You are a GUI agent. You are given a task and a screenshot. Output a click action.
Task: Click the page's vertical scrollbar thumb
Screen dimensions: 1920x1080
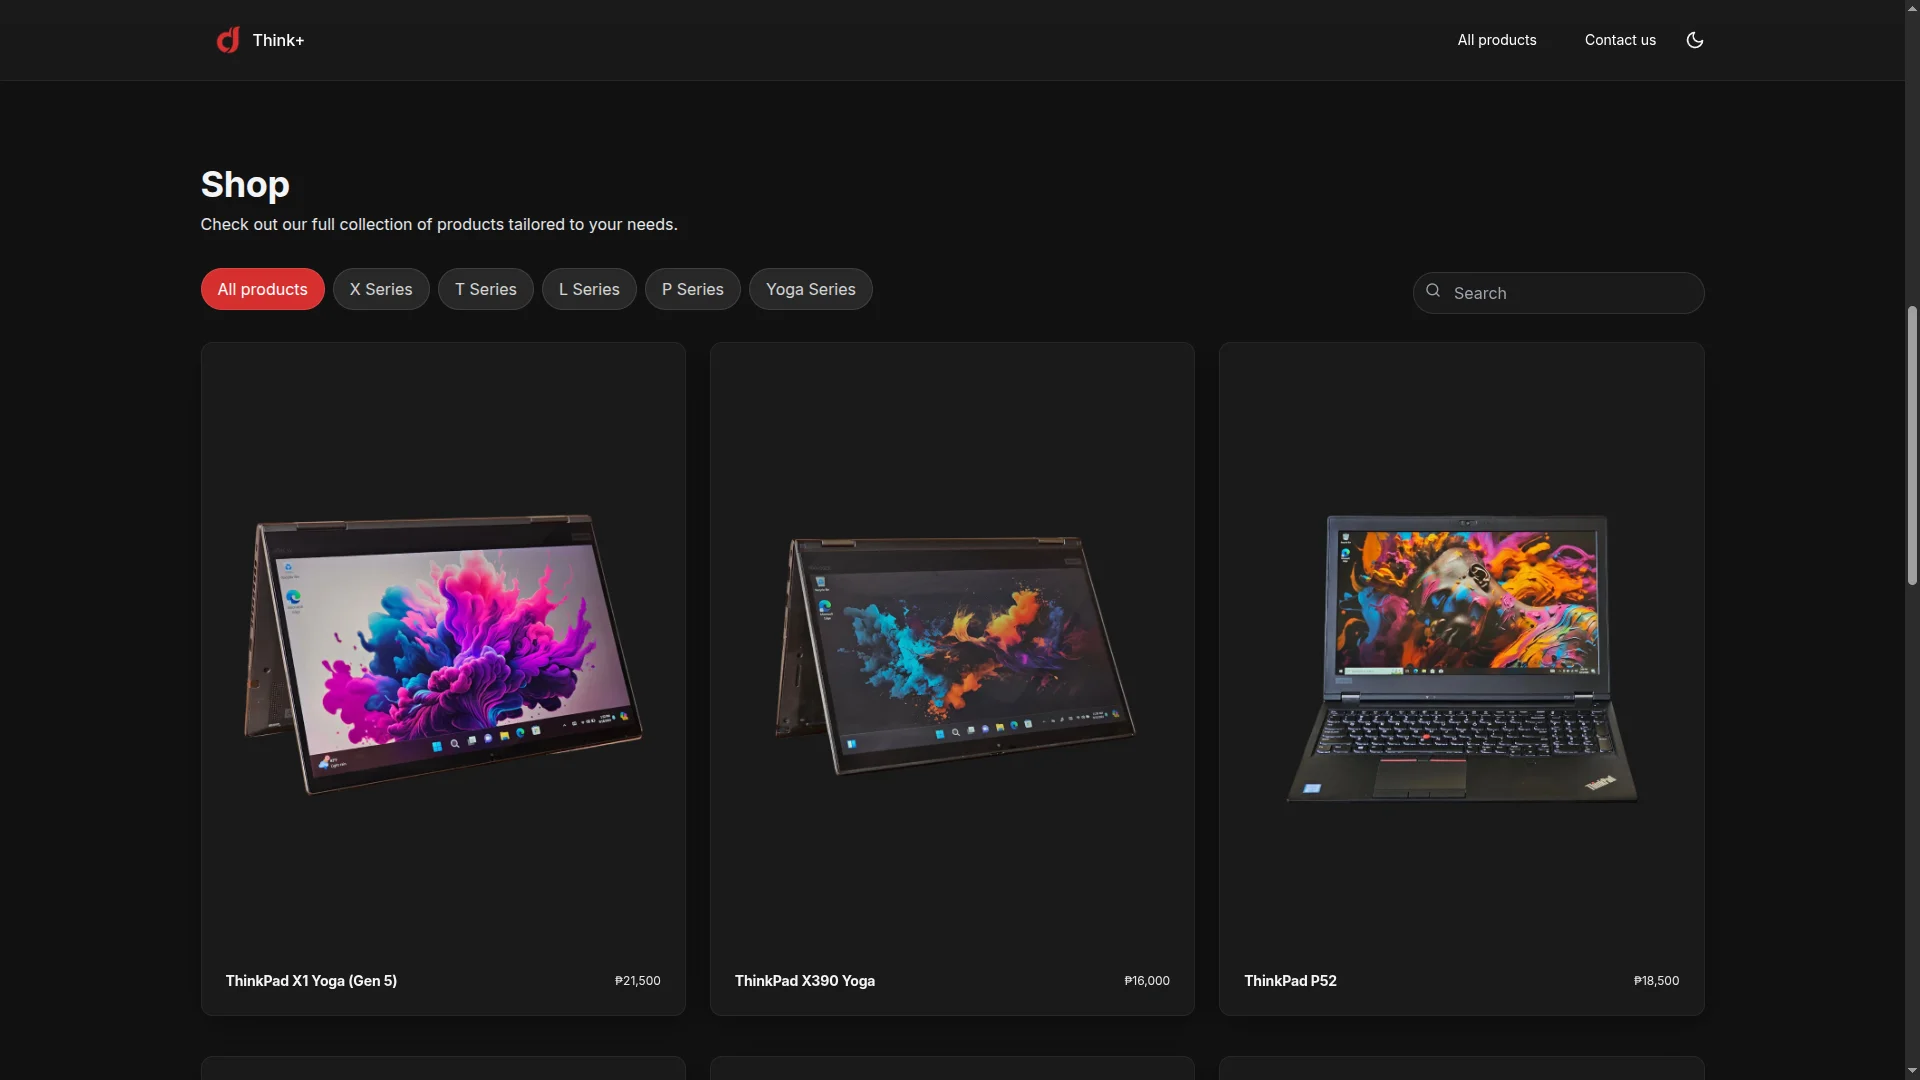tap(1912, 445)
